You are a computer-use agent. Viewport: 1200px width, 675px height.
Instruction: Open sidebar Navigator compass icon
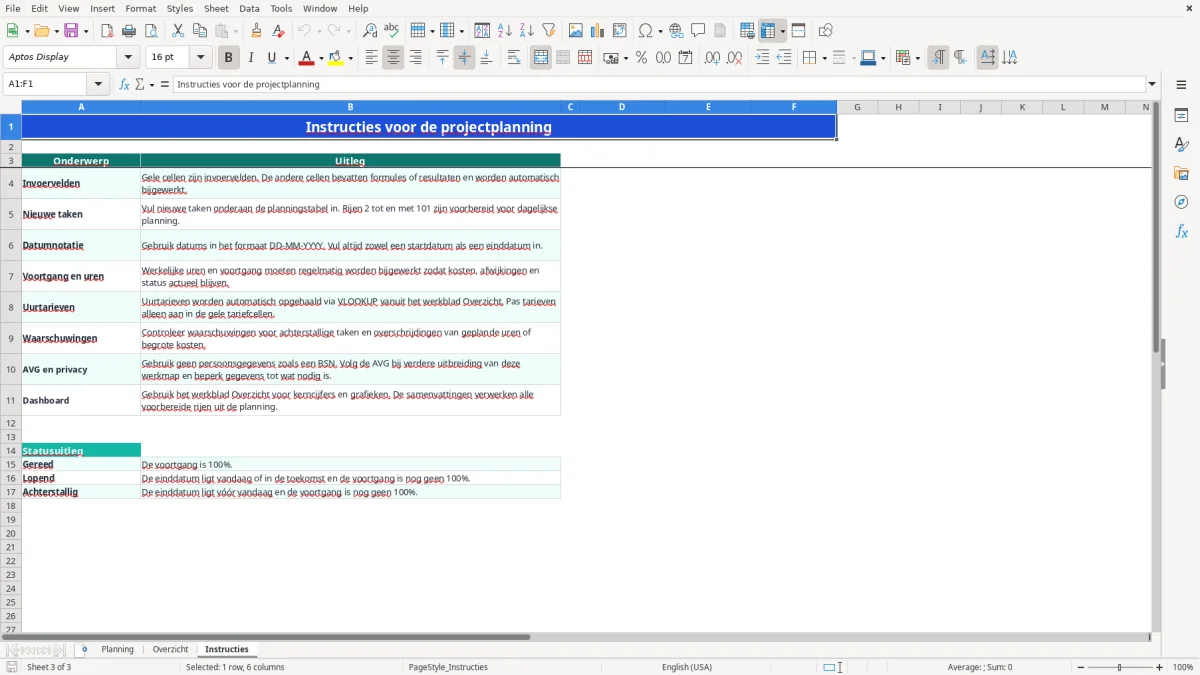point(1181,203)
